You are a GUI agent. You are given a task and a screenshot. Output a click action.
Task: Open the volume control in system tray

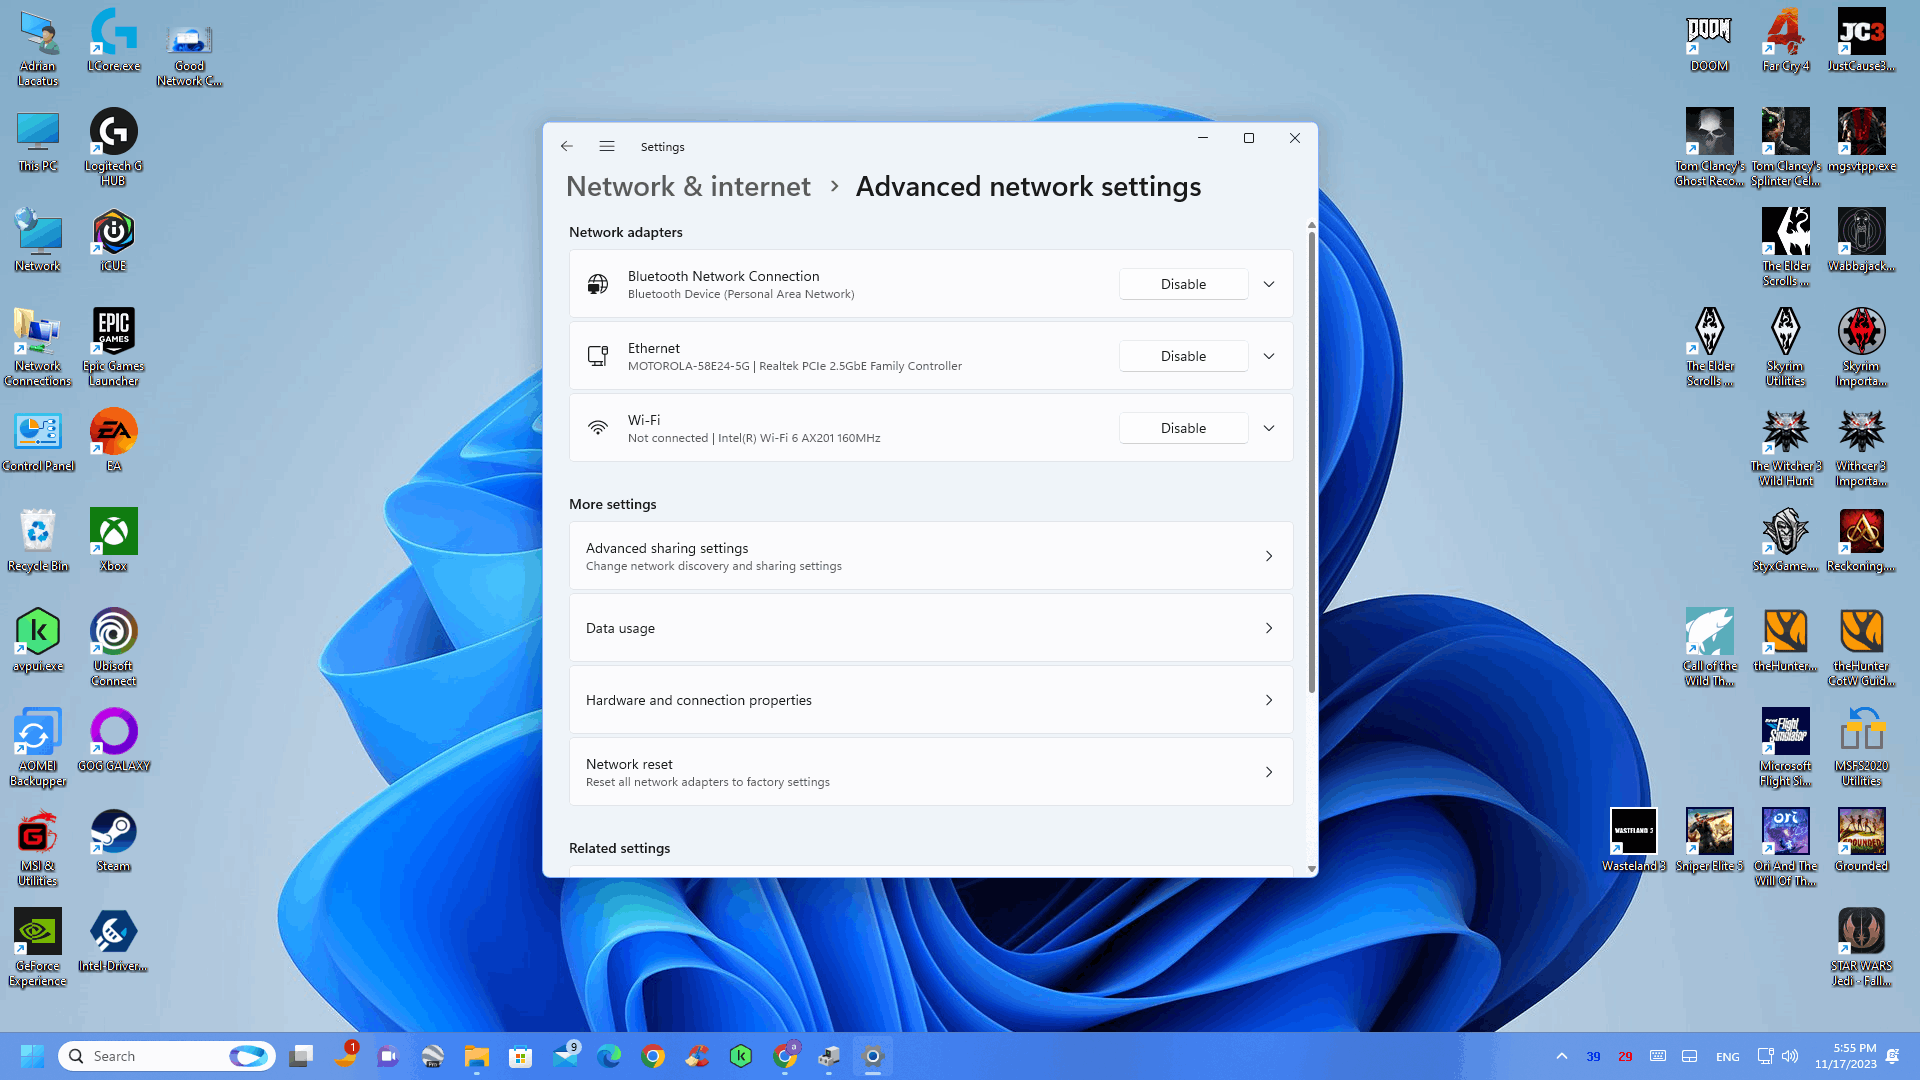1790,1056
